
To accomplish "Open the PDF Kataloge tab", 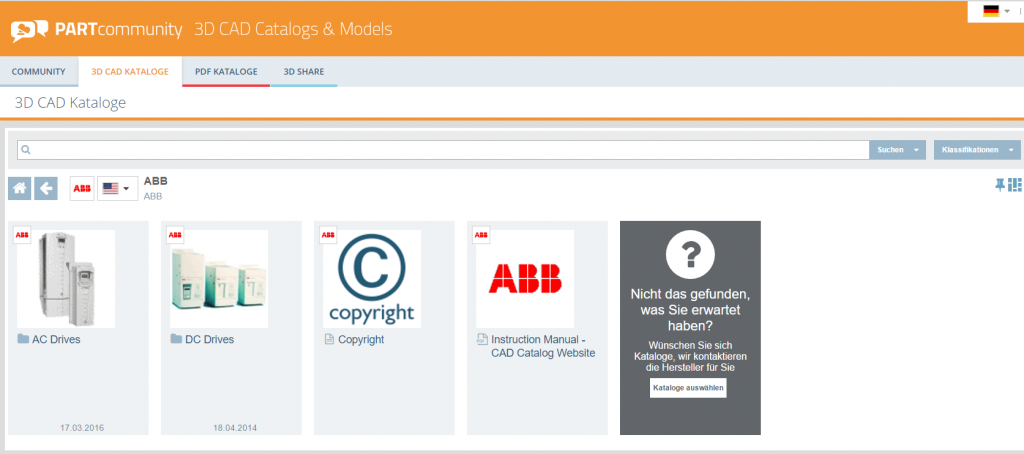I will point(225,71).
